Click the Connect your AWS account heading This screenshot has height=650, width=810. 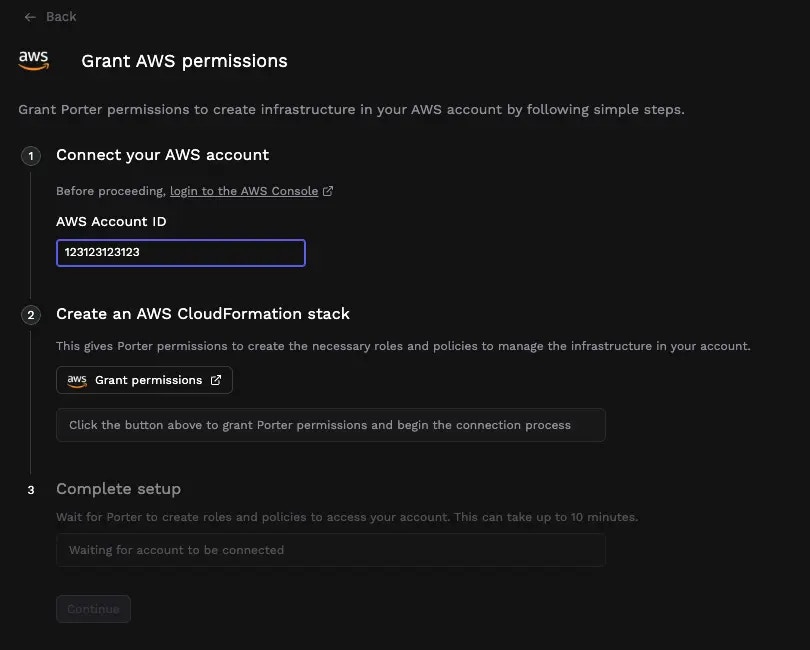tap(162, 155)
